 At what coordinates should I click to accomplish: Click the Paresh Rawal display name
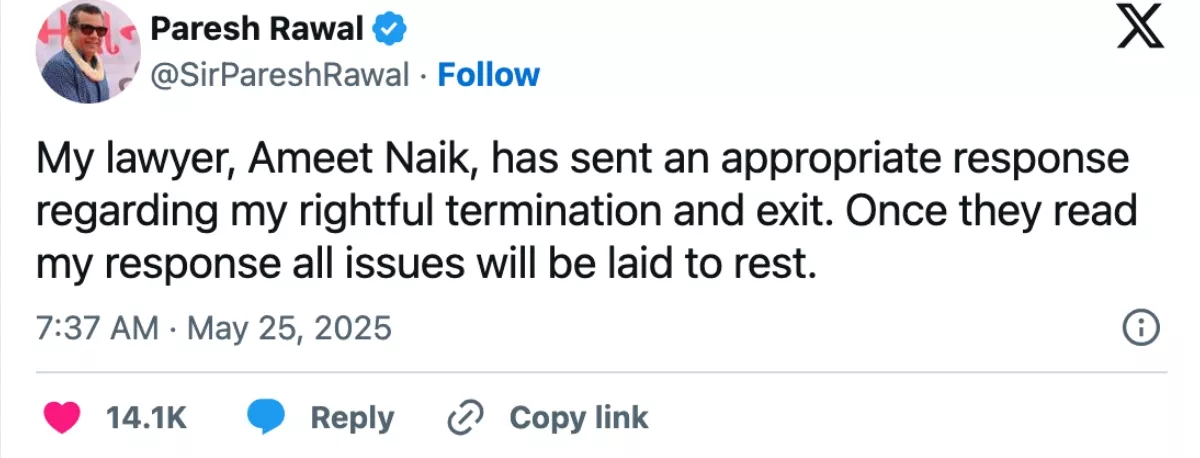click(x=256, y=31)
